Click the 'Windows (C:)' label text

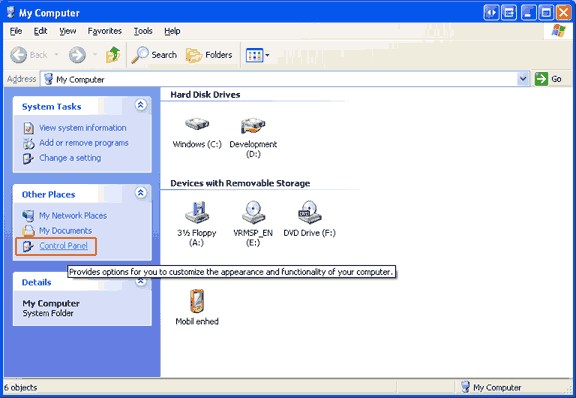[x=197, y=144]
